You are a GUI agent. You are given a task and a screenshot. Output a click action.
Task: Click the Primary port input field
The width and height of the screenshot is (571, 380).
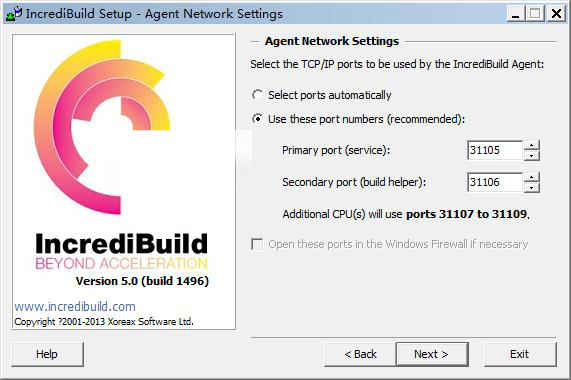(495, 150)
